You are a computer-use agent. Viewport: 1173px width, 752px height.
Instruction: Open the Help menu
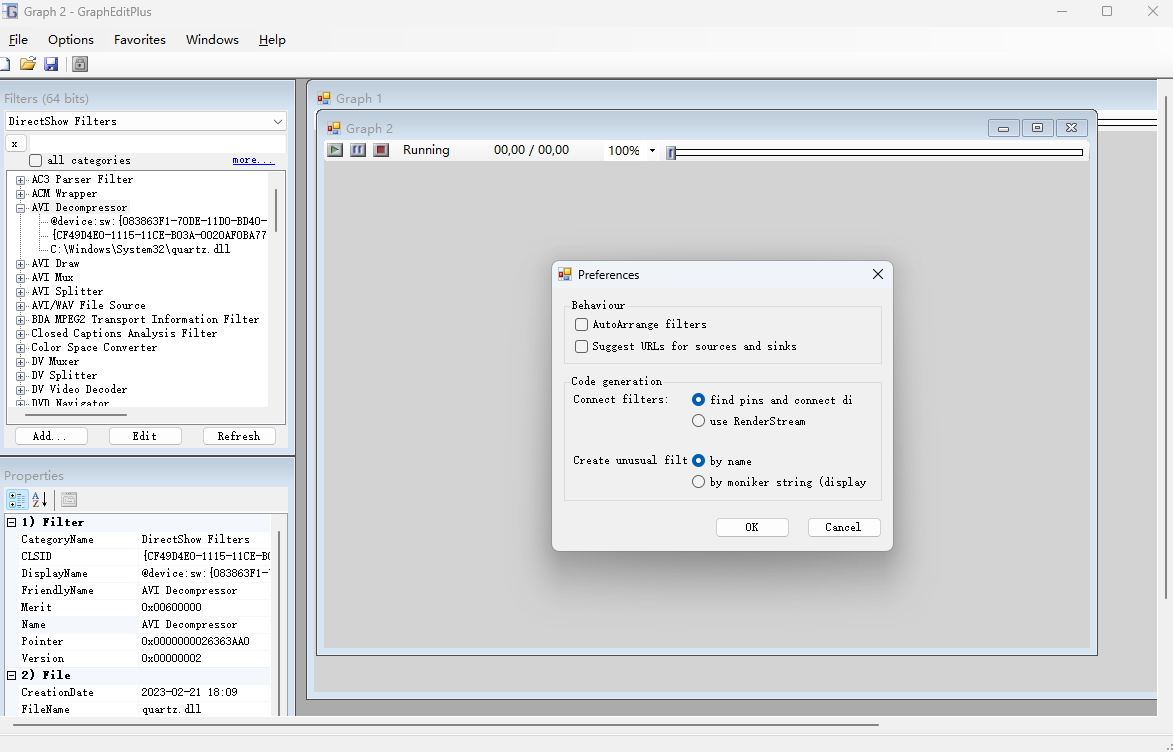click(272, 40)
